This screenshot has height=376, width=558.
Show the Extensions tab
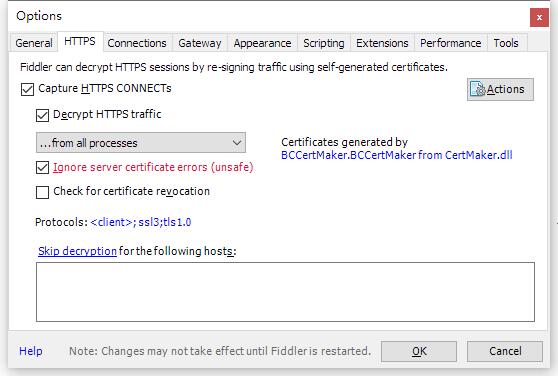[382, 43]
